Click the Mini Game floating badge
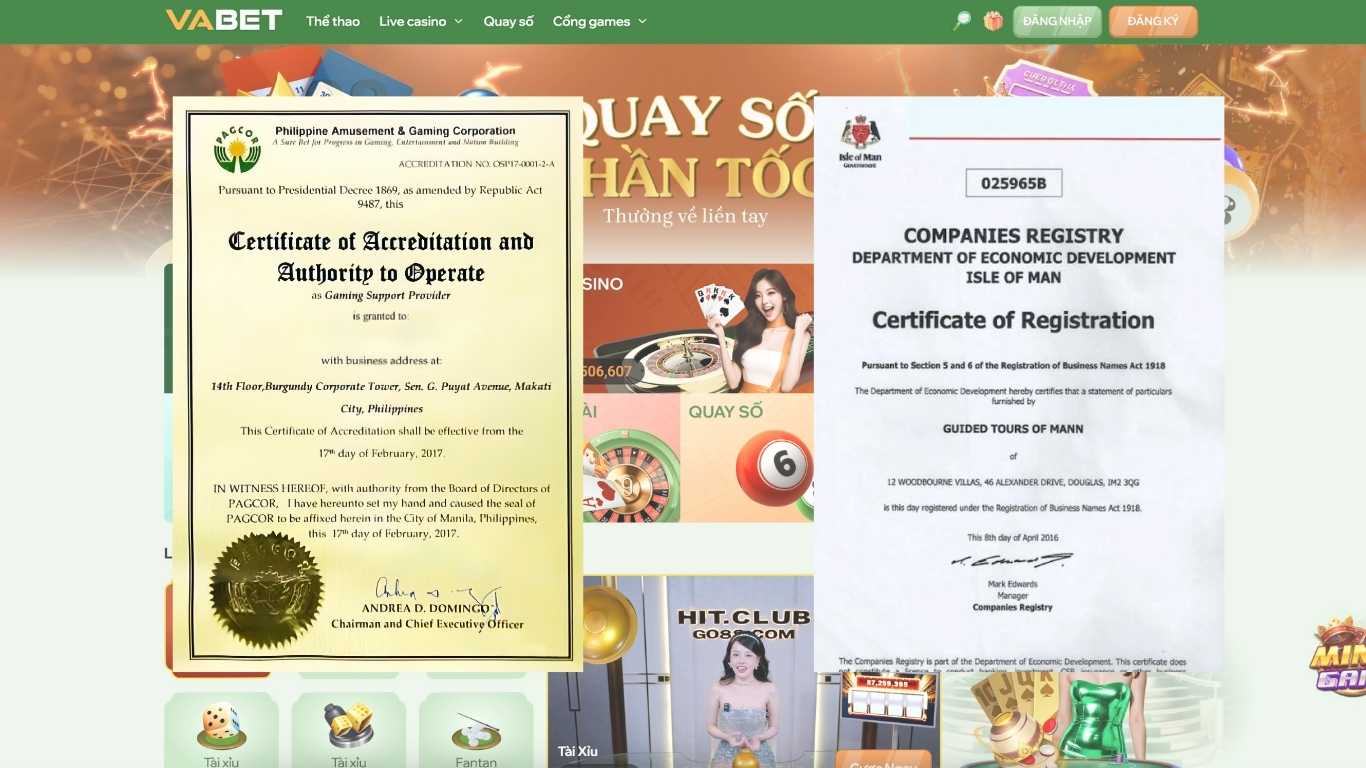 click(x=1338, y=657)
